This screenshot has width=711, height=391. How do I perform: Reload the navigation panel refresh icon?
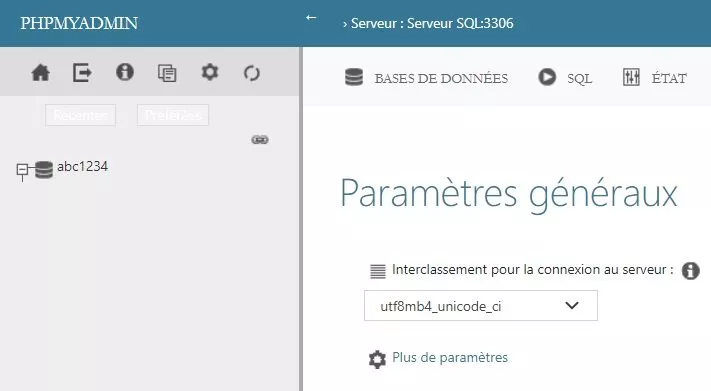[x=252, y=73]
